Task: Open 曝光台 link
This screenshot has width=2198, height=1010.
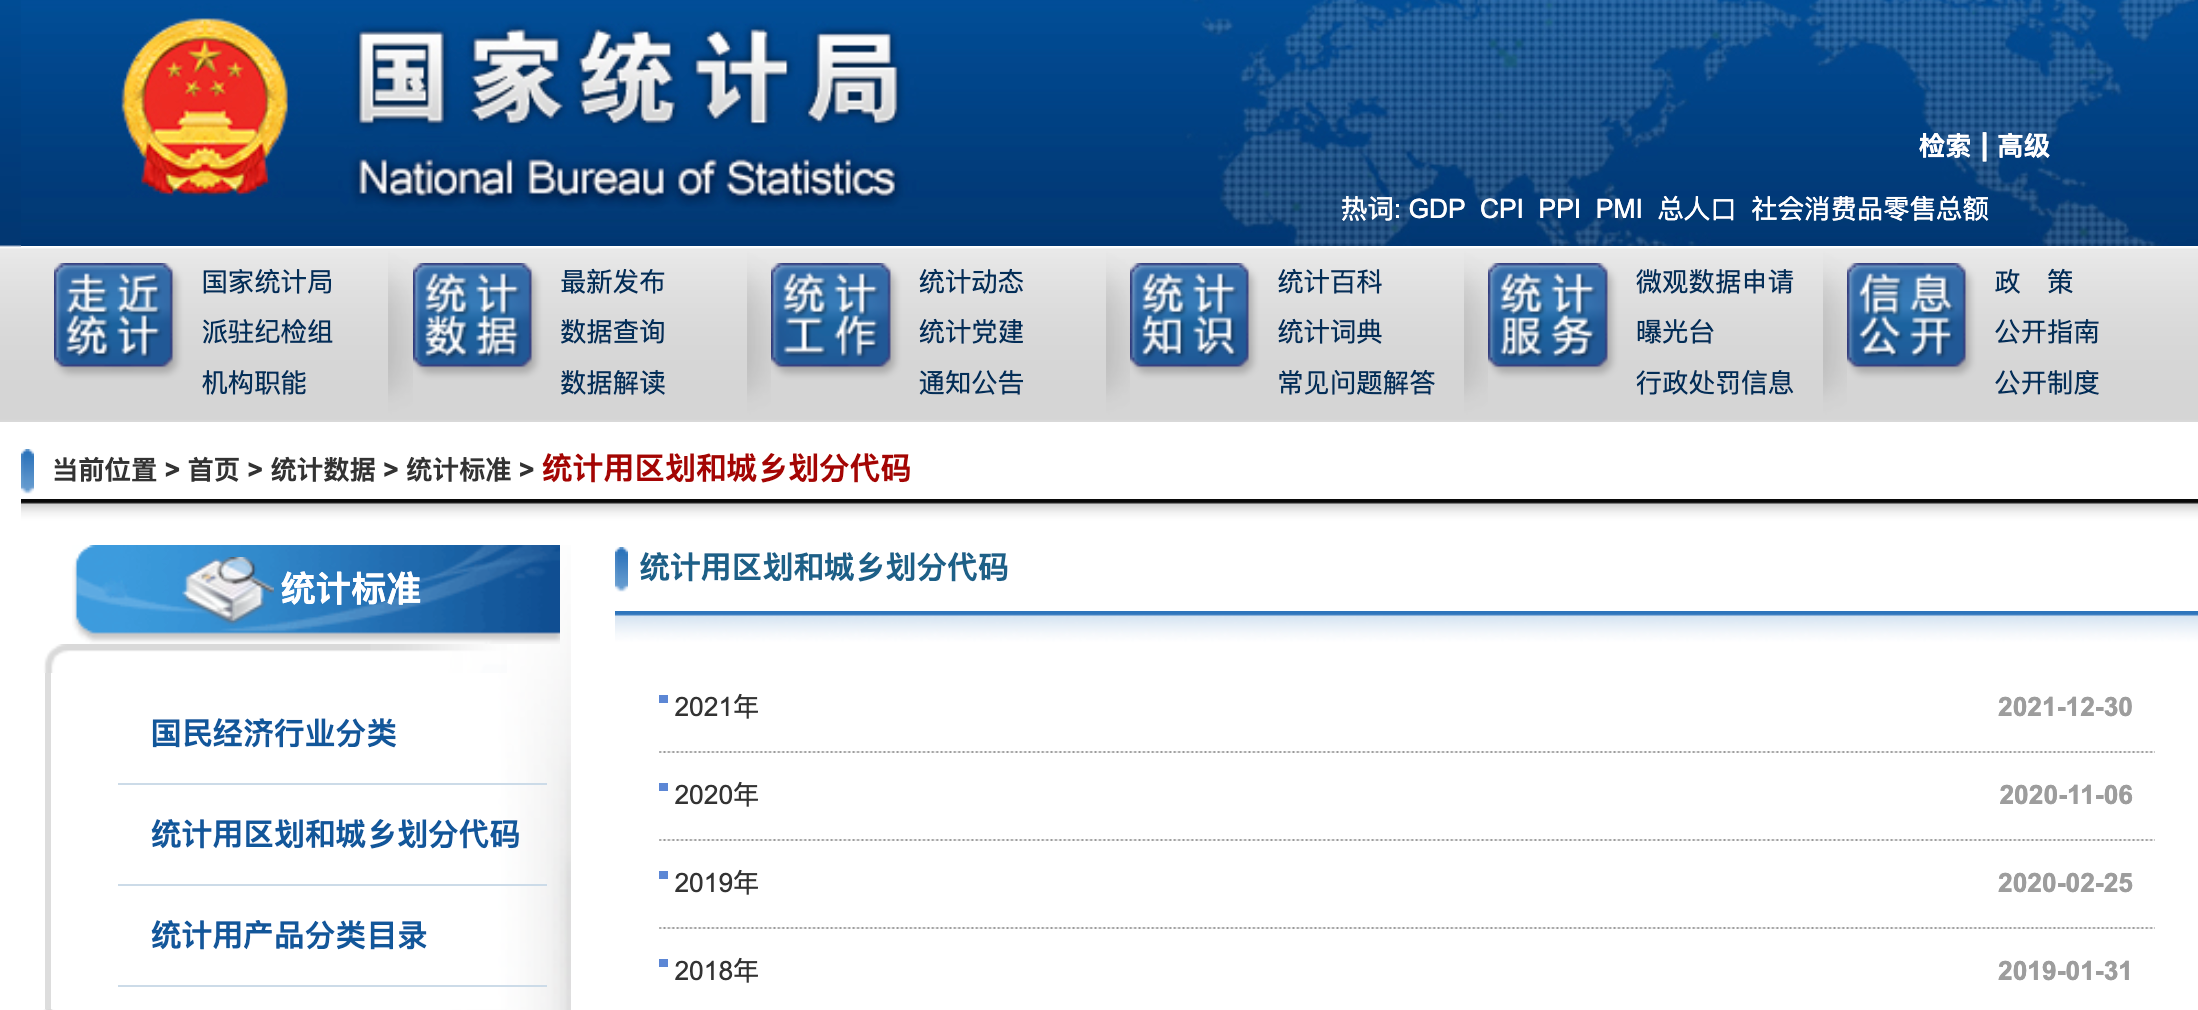Action: (x=1675, y=332)
